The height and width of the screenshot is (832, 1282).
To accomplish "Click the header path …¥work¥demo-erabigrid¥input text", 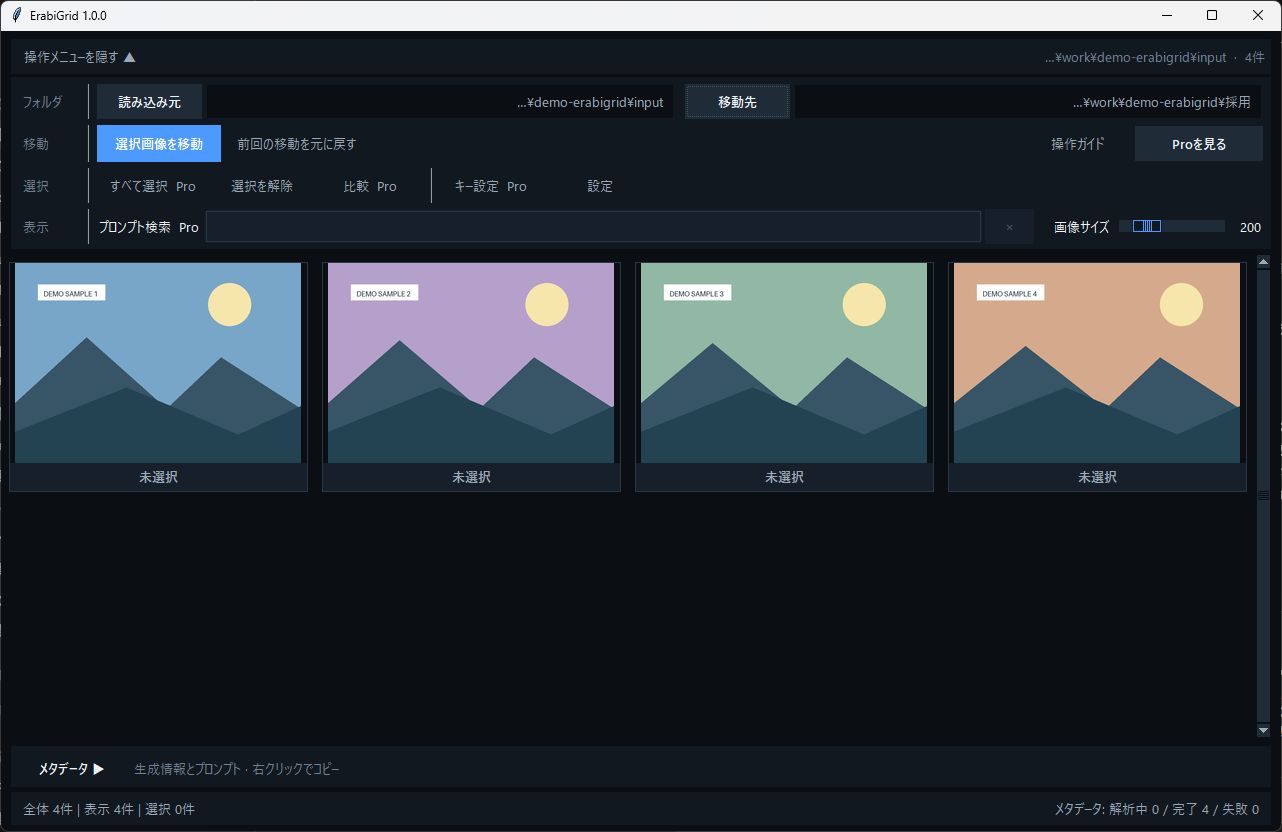I will [x=1135, y=57].
